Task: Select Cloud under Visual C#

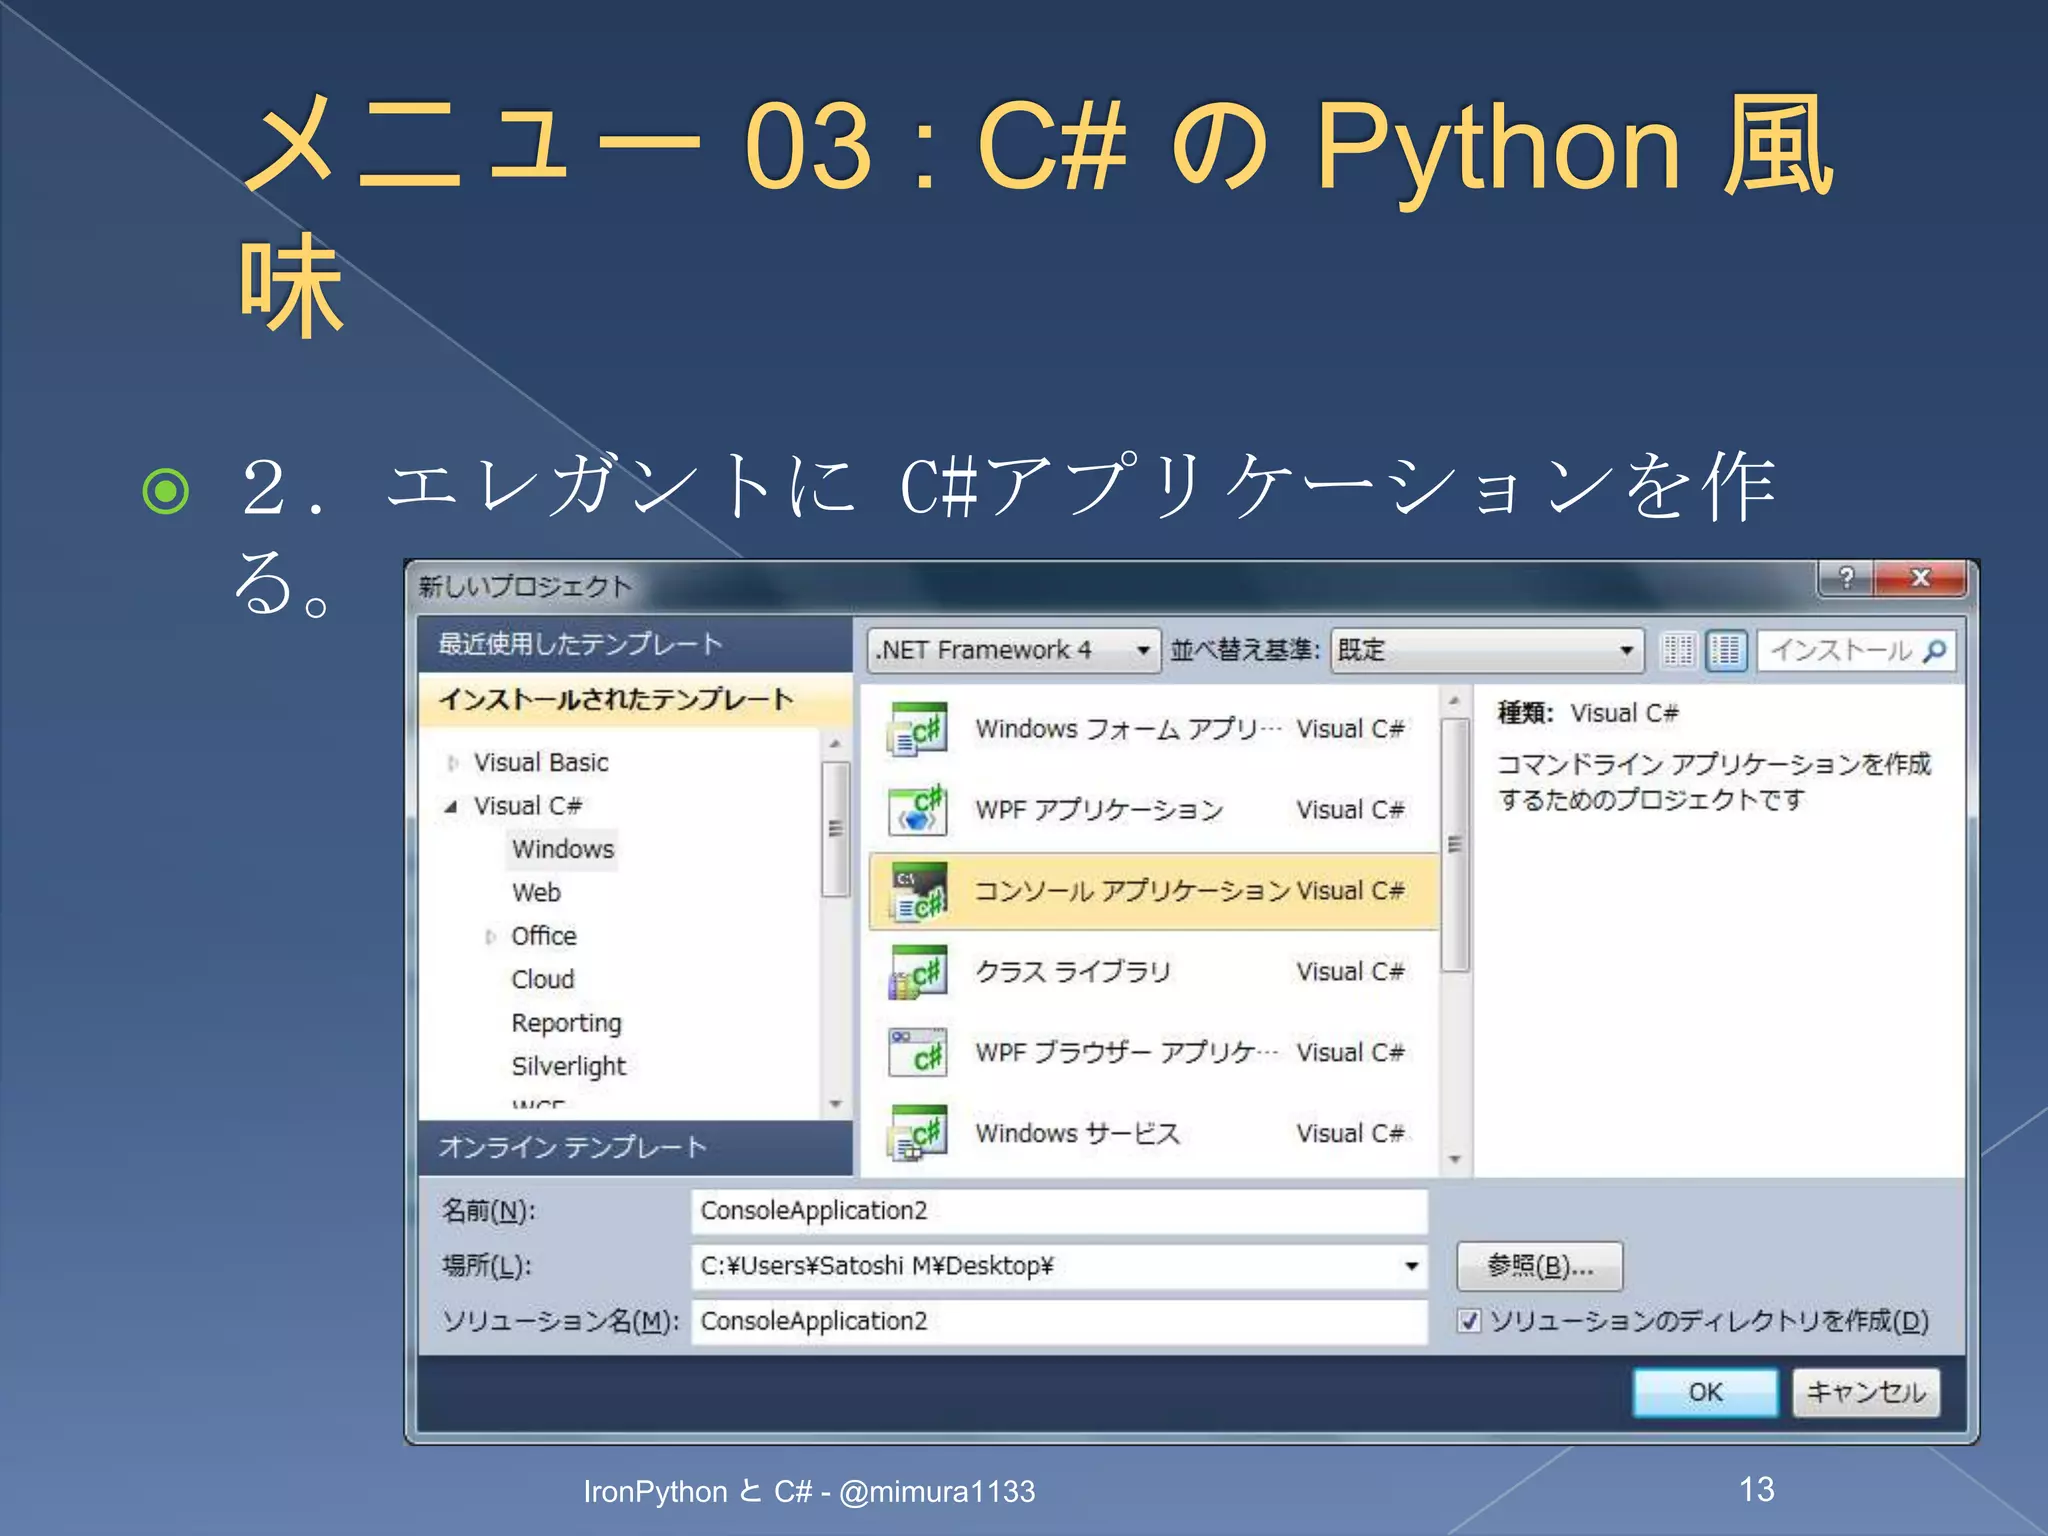Action: tap(543, 979)
